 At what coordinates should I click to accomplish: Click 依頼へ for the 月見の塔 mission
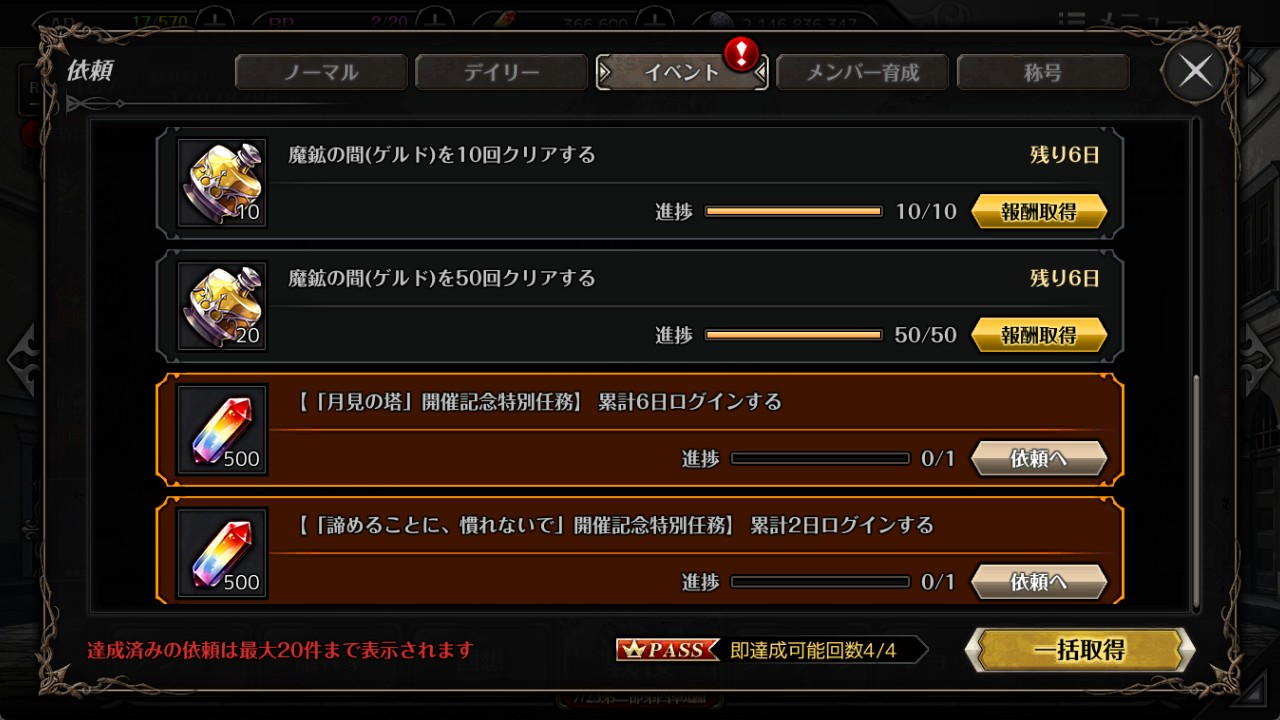point(1039,458)
